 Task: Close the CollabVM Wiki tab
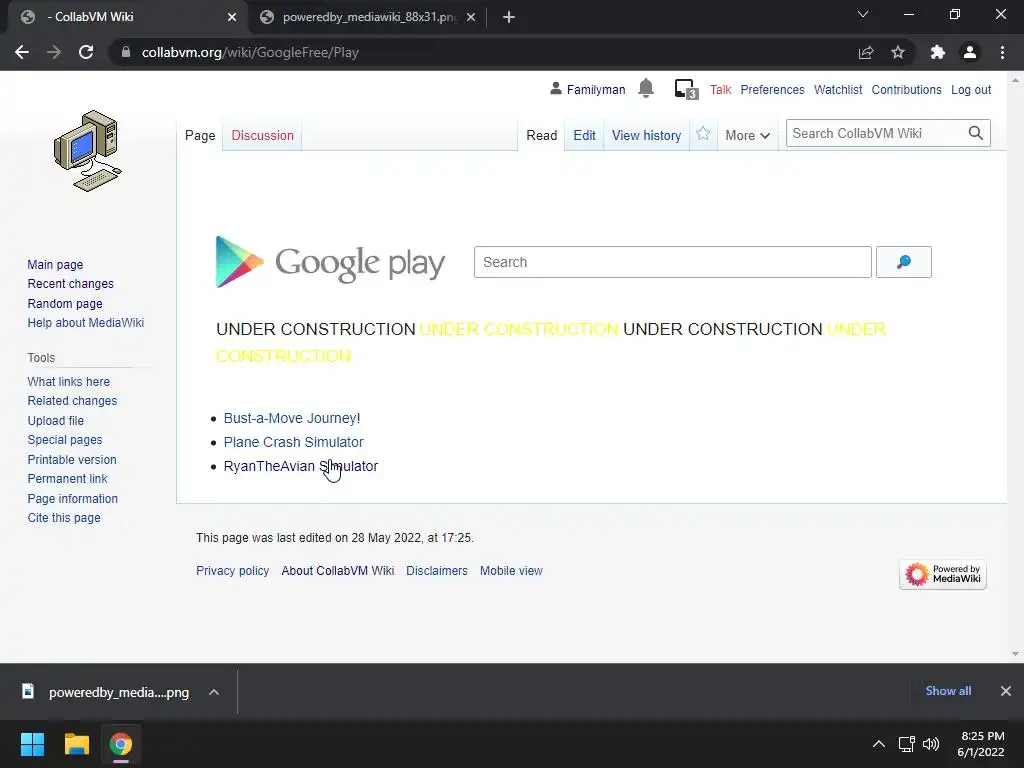pos(232,17)
